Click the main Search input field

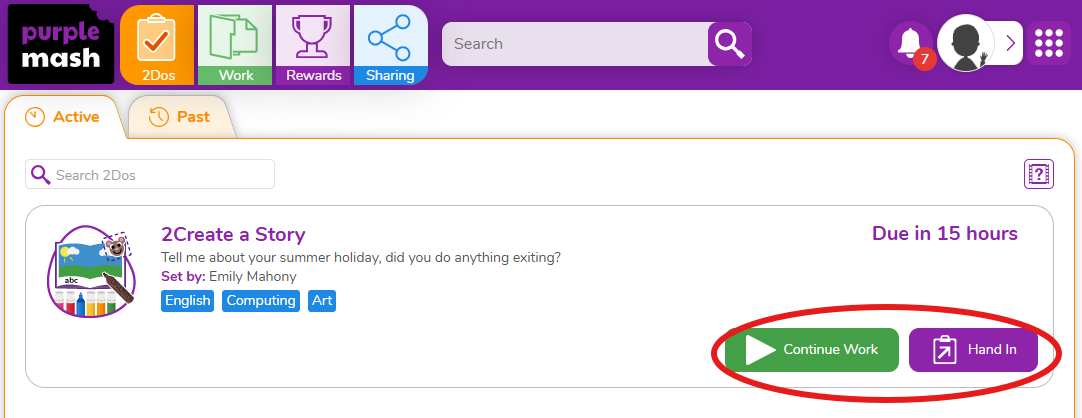(576, 44)
